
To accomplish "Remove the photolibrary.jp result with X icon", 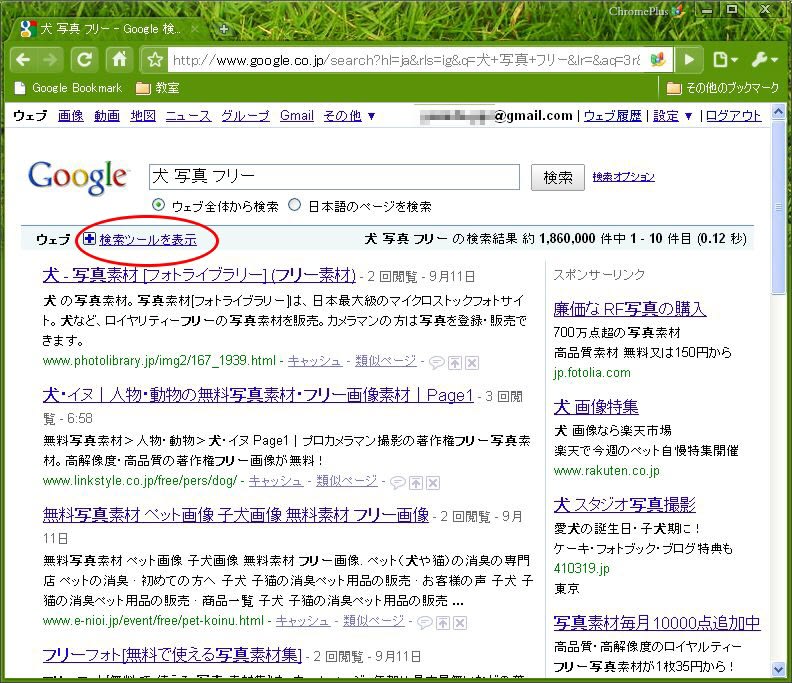I will click(472, 361).
